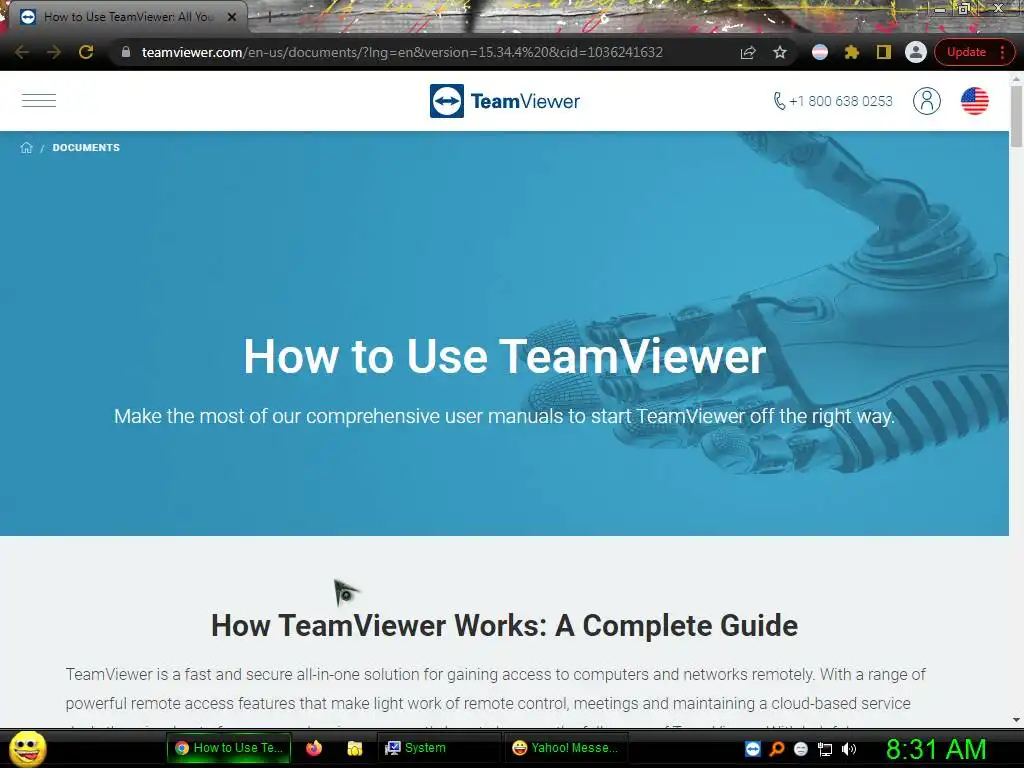Click the 8:31 AM clock
1024x768 pixels.
pos(936,748)
